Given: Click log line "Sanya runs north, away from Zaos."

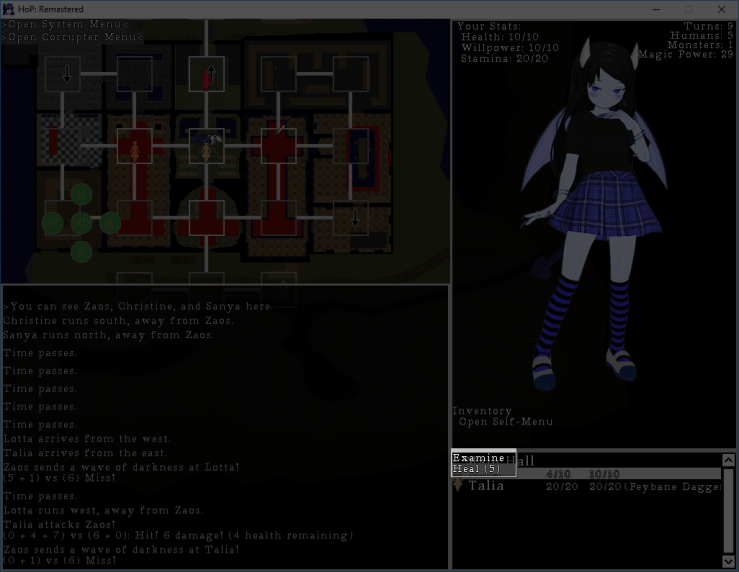Looking at the screenshot, I should coord(108,335).
